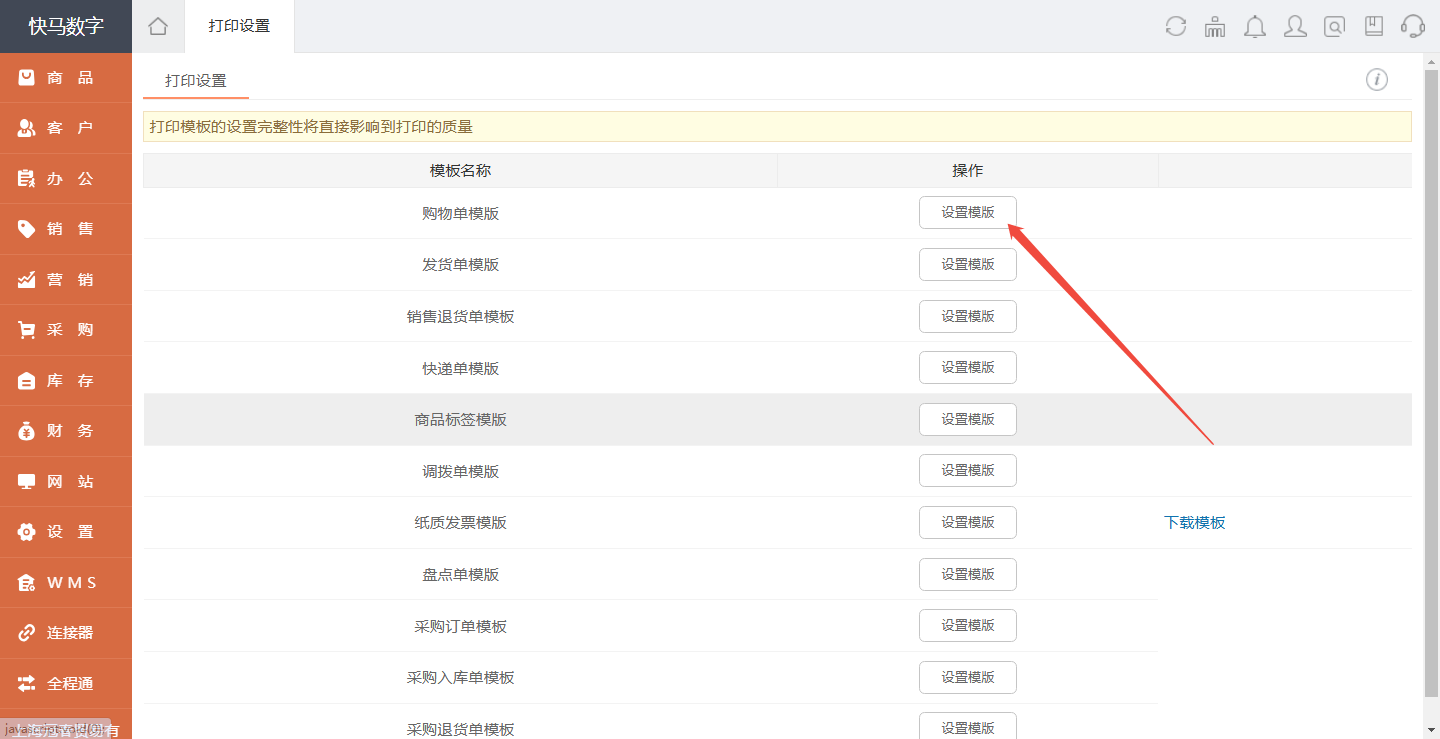
Task: Click the search magnifier icon in header
Action: (x=1334, y=26)
